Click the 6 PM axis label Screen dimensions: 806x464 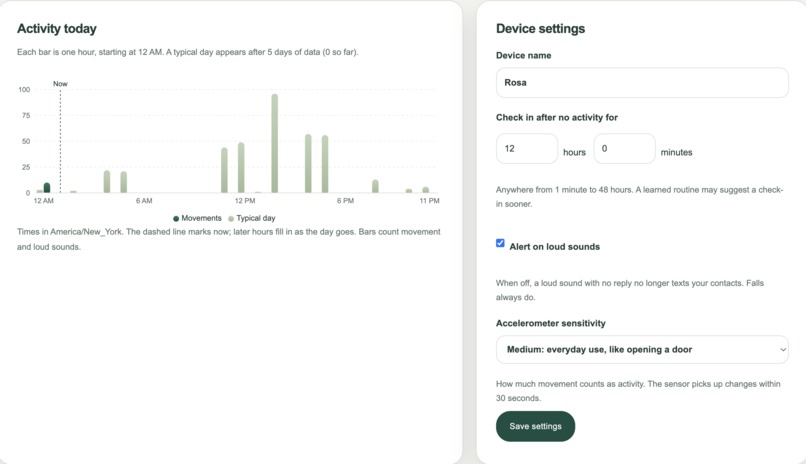click(345, 201)
